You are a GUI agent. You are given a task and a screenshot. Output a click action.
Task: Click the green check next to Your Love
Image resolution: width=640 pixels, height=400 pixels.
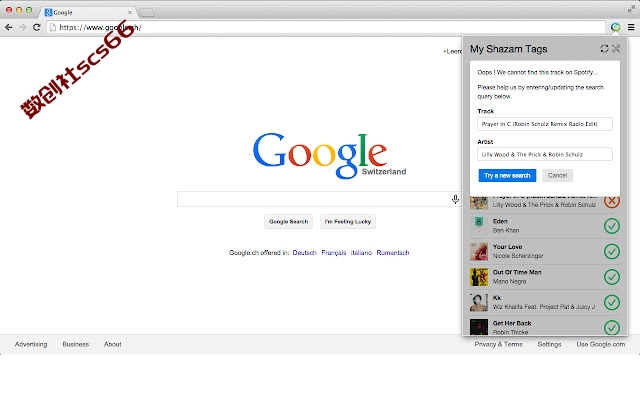click(612, 251)
